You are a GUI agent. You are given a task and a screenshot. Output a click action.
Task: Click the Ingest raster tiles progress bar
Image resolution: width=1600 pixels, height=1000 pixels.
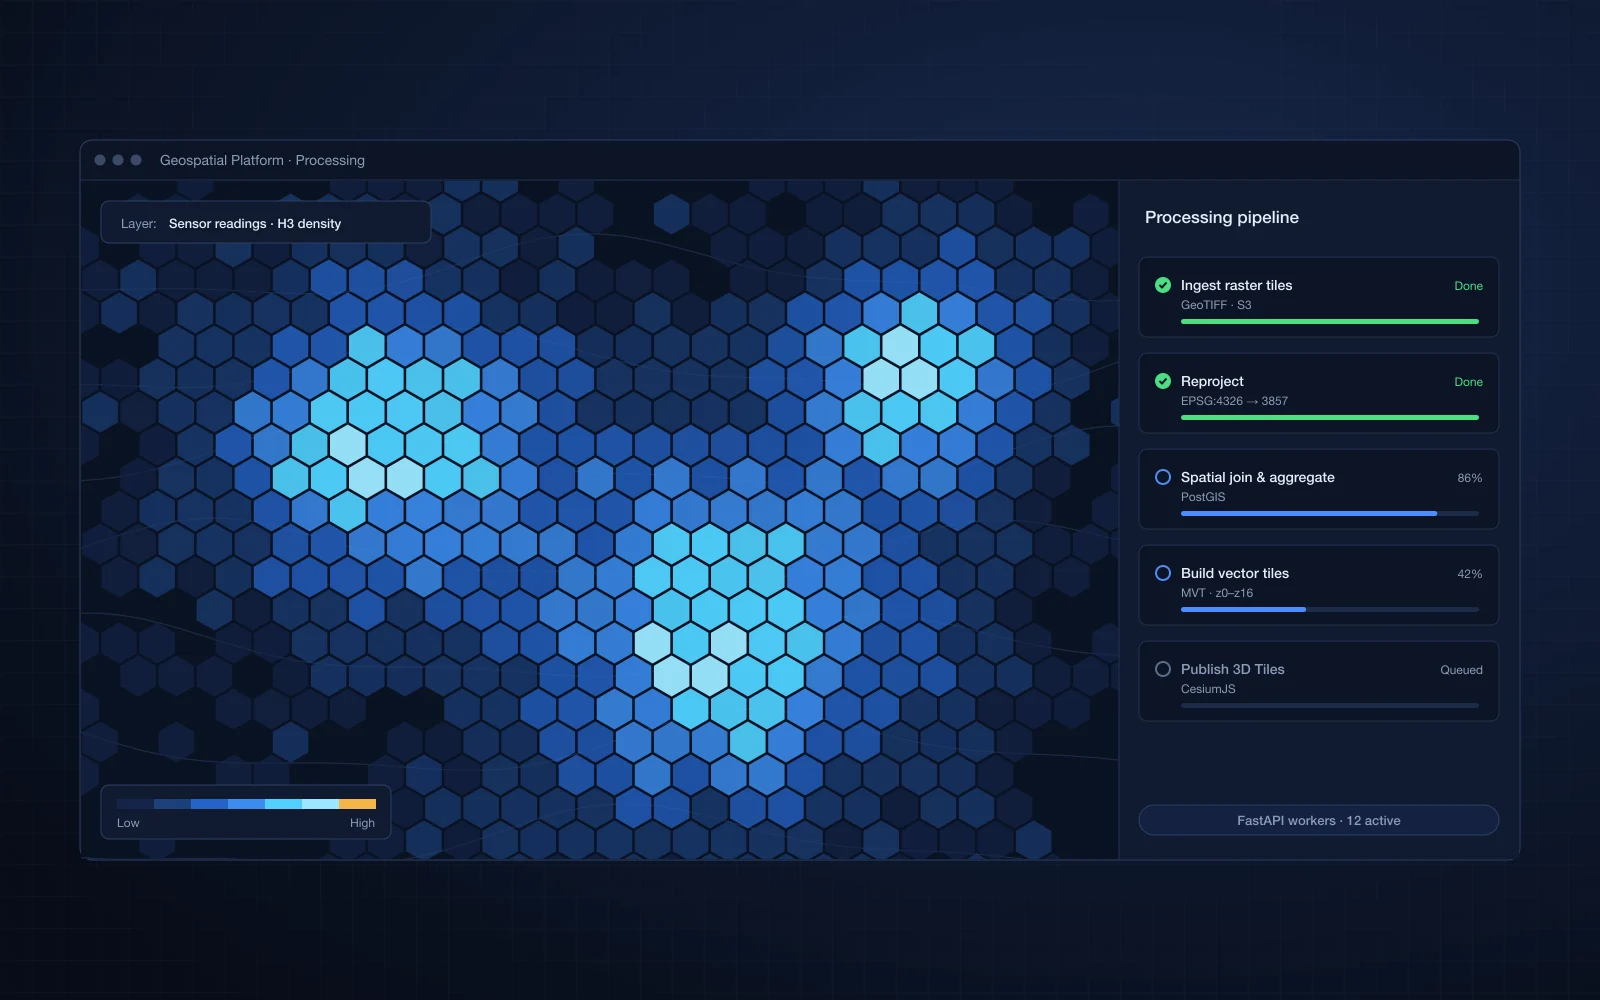coord(1329,321)
